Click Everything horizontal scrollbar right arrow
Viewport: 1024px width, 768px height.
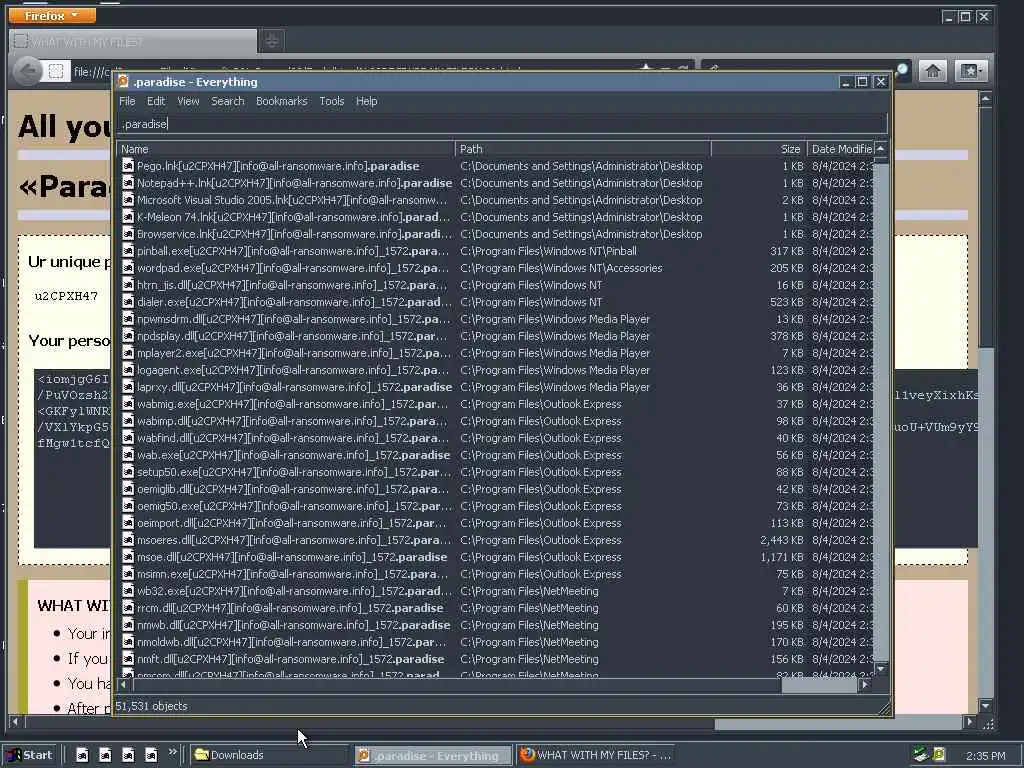click(865, 684)
